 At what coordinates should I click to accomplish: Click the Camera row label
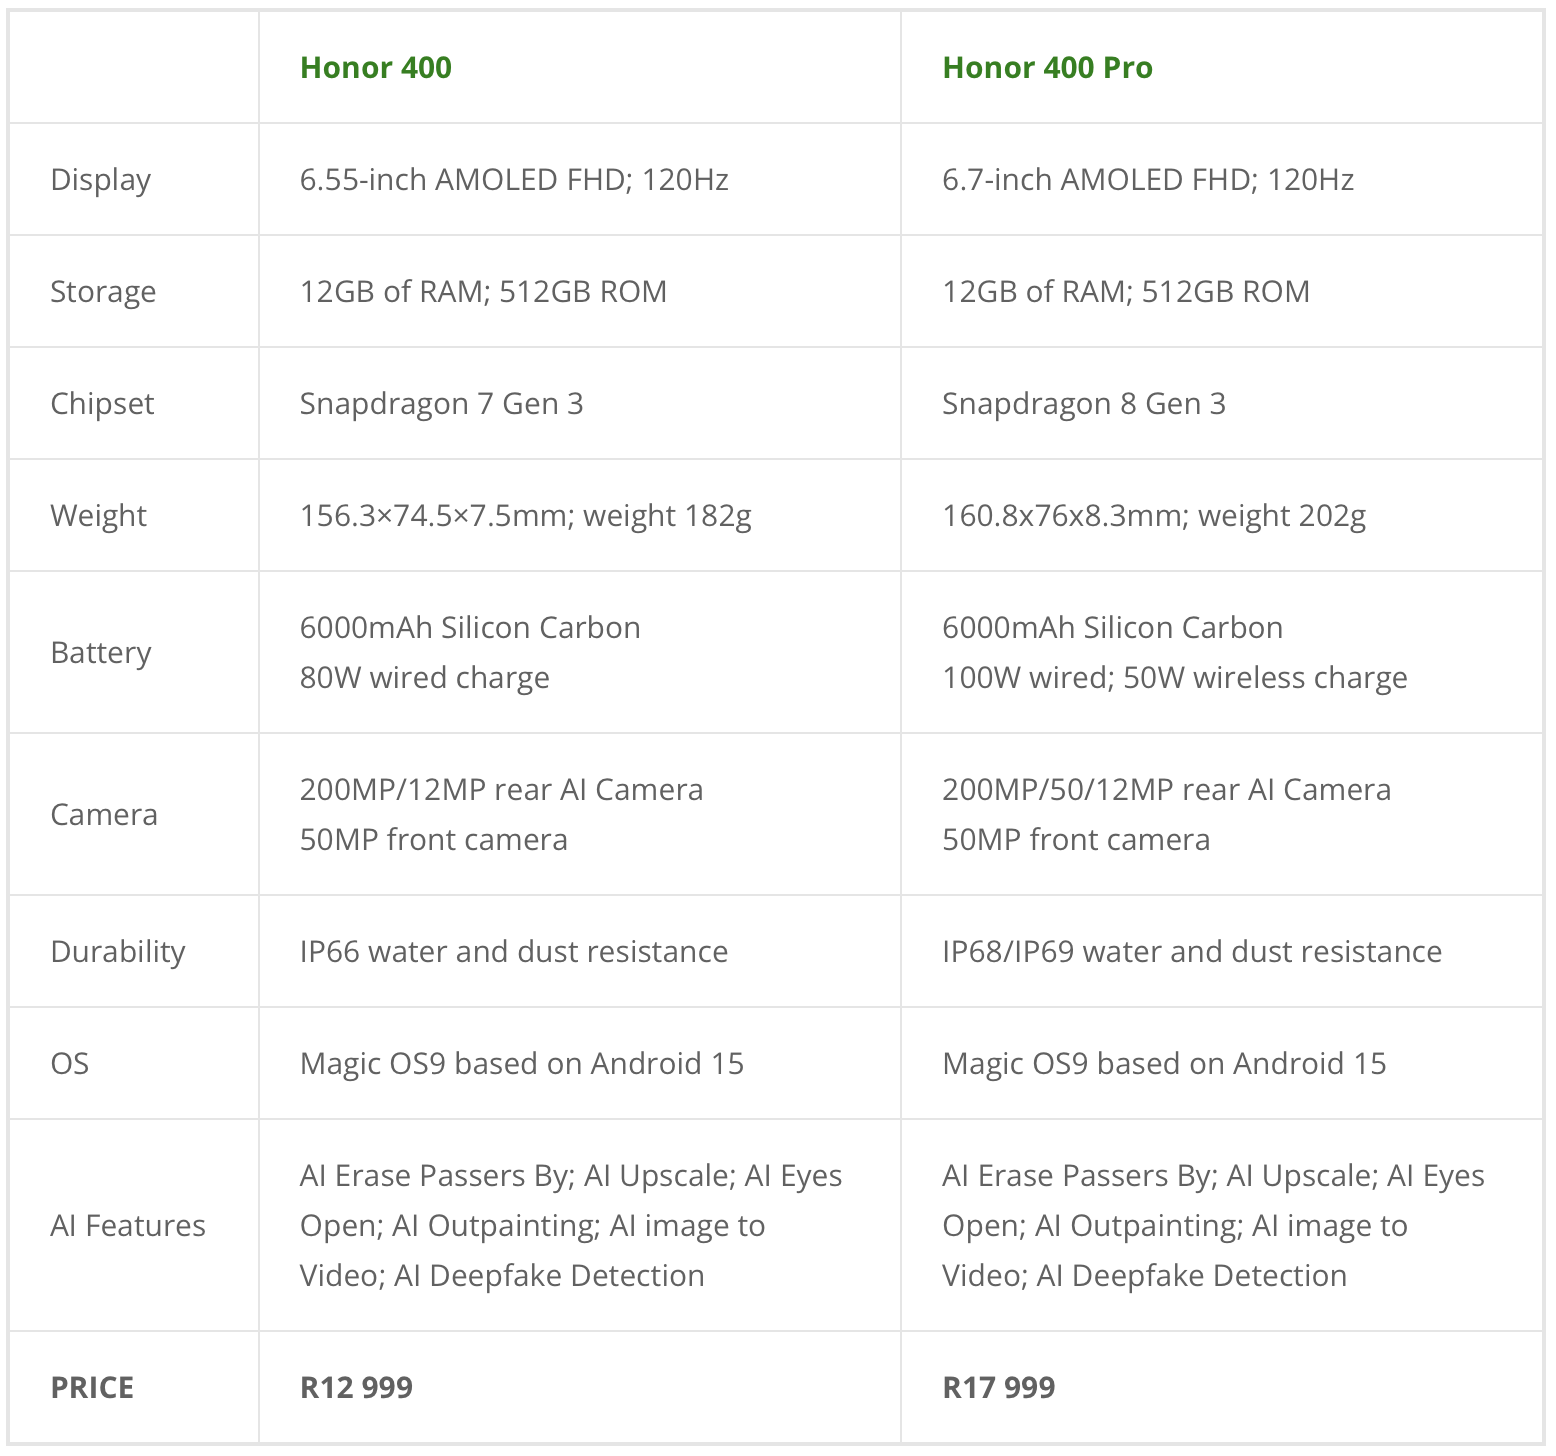104,815
